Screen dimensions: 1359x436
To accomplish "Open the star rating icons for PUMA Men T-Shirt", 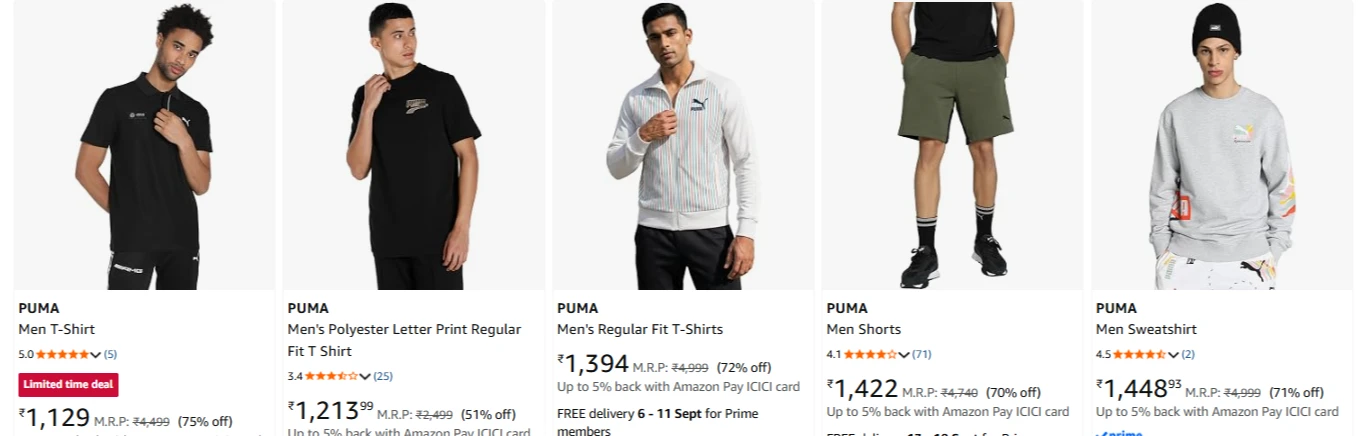I will 62,354.
